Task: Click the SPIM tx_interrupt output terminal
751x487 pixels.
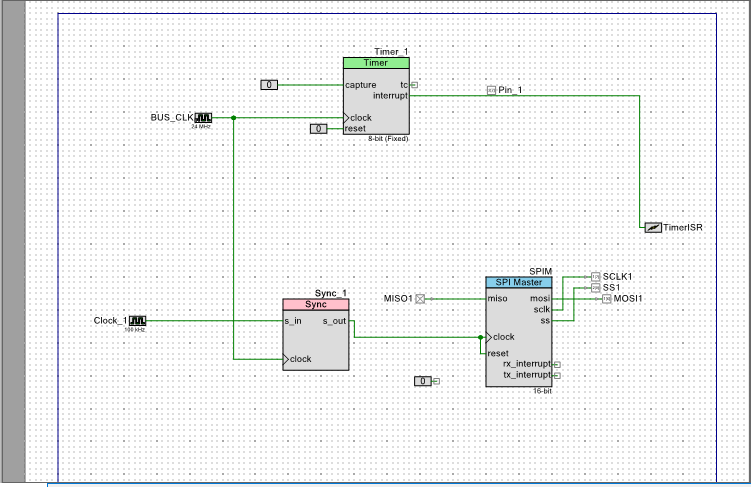Action: click(x=557, y=375)
